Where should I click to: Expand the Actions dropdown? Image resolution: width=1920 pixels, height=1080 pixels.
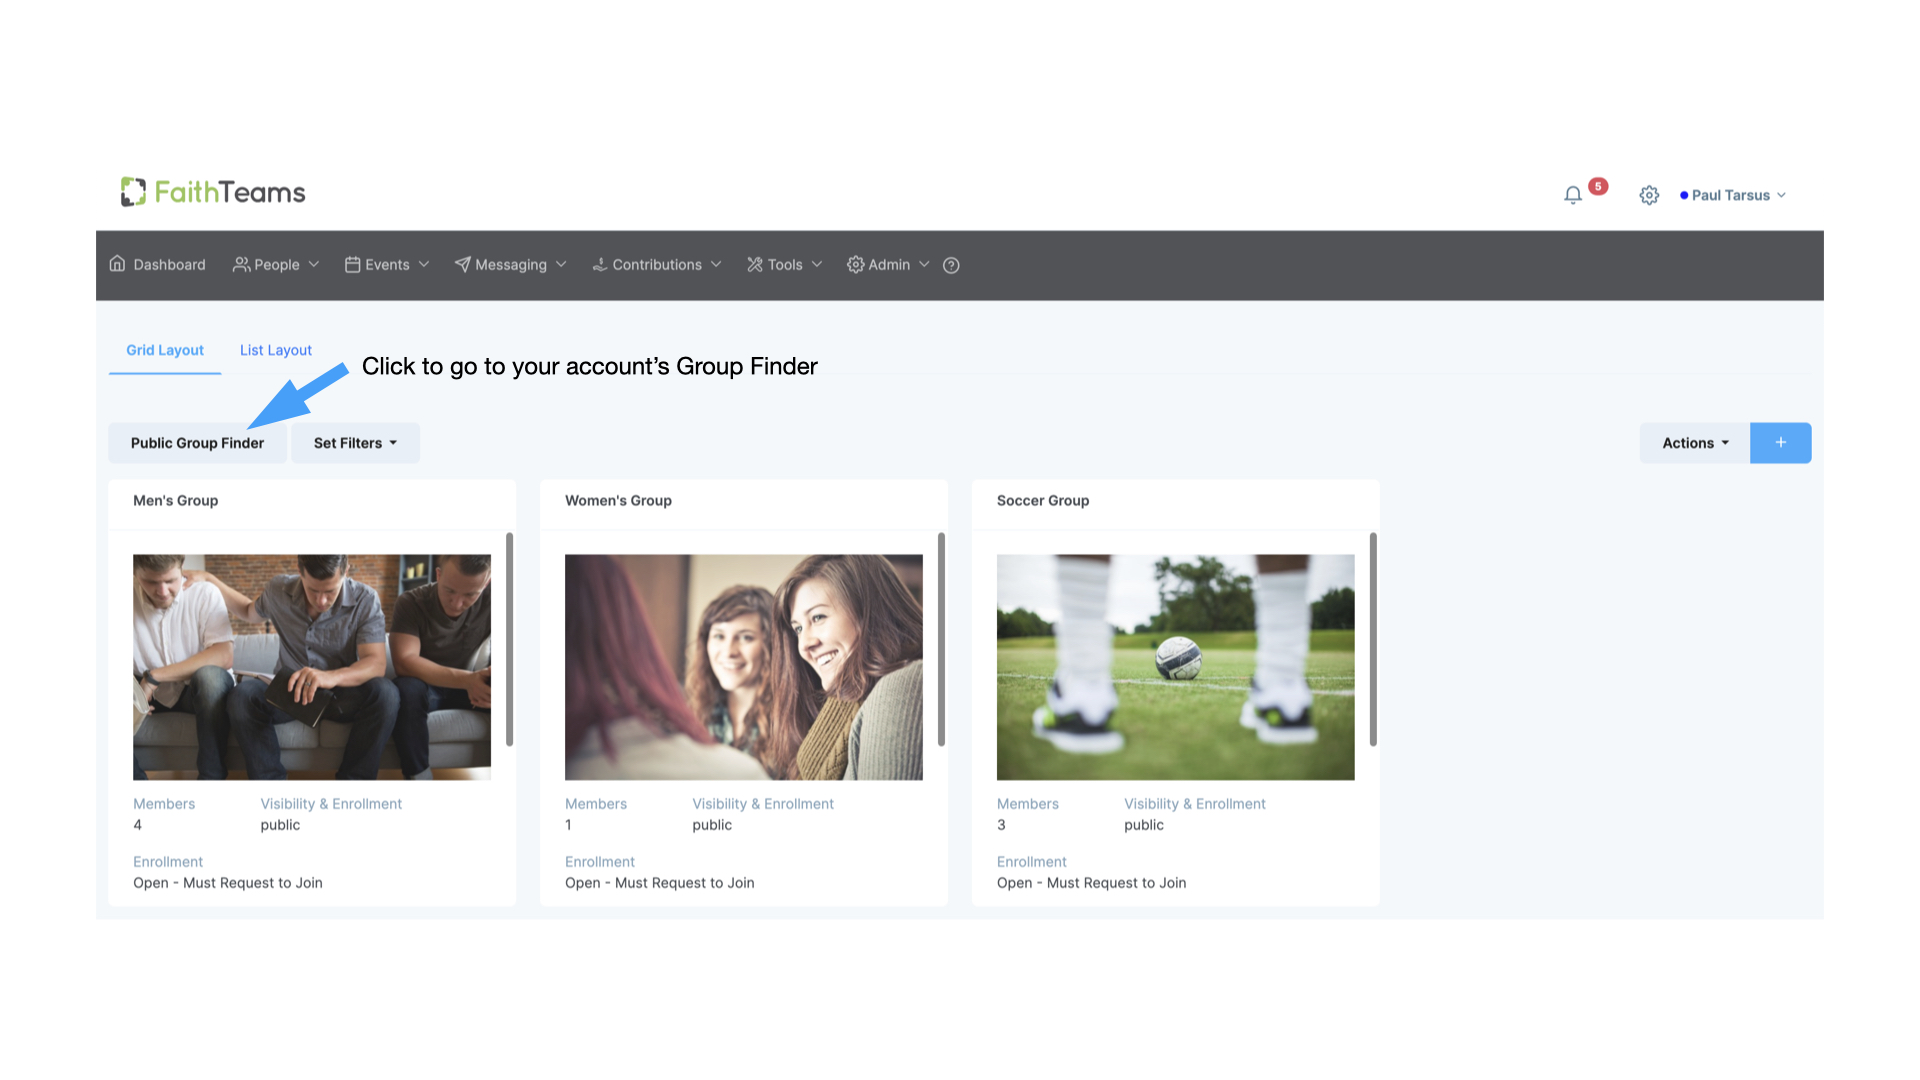pyautogui.click(x=1693, y=443)
